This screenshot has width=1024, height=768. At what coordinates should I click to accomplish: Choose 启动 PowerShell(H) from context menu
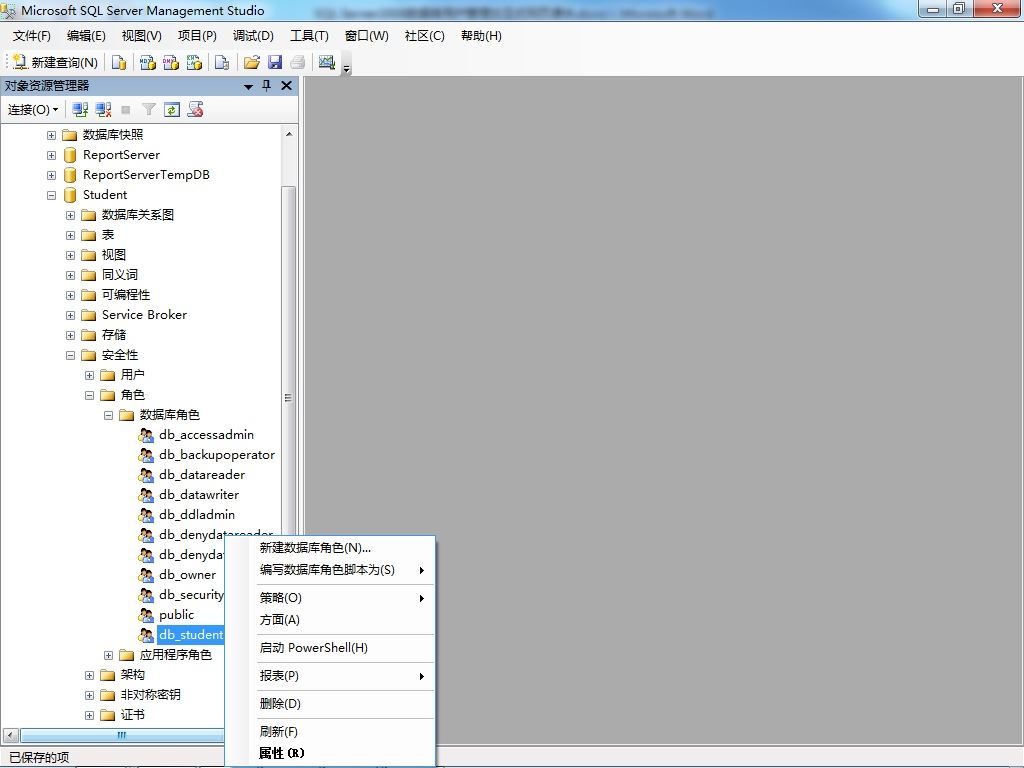330,648
